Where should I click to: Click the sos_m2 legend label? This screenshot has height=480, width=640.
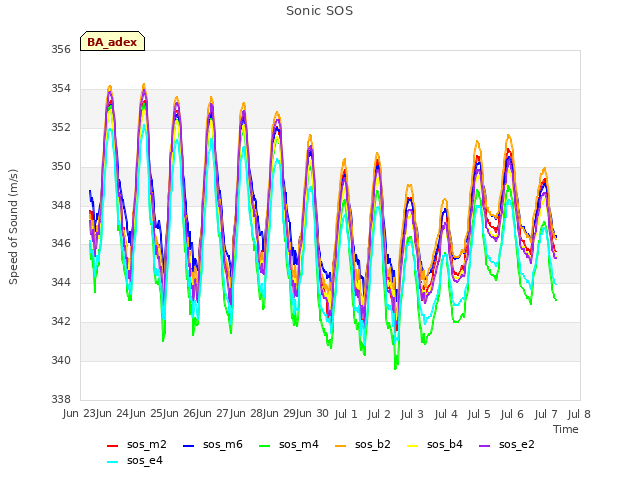[x=147, y=444]
